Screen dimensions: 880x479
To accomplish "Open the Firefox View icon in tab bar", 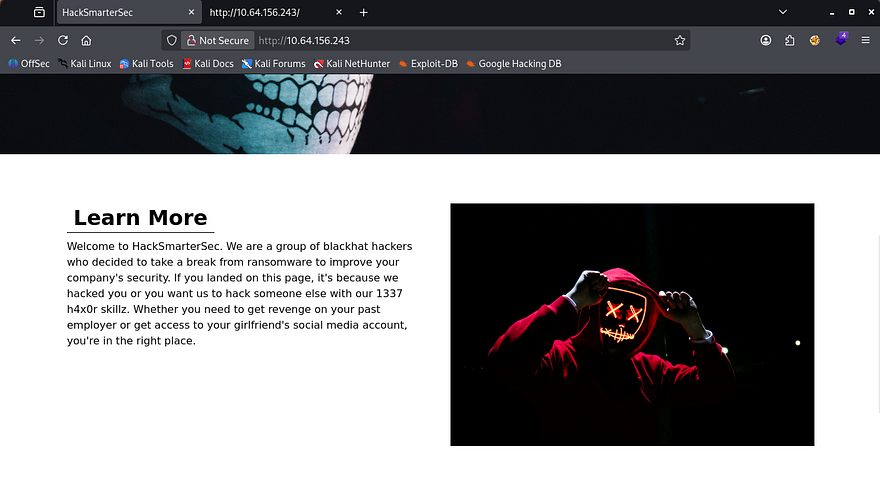I will (x=39, y=12).
